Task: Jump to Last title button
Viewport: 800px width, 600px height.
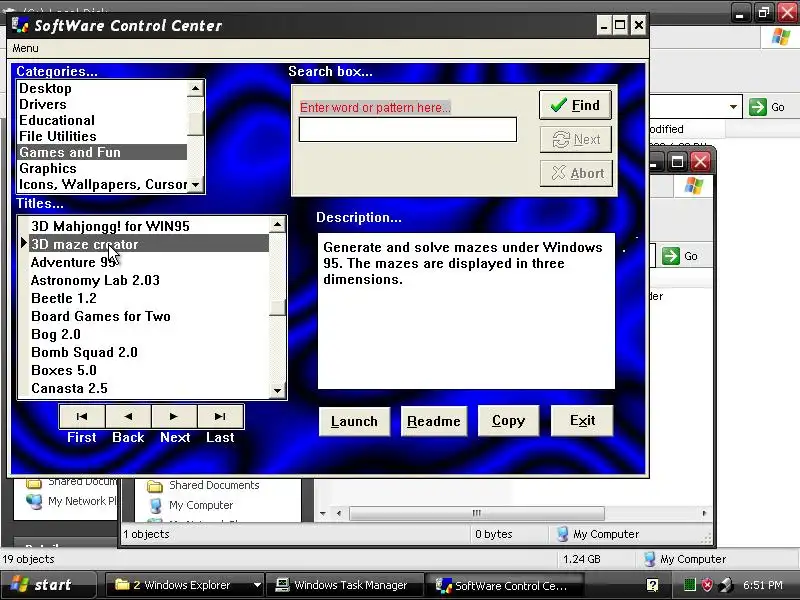Action: coord(220,416)
